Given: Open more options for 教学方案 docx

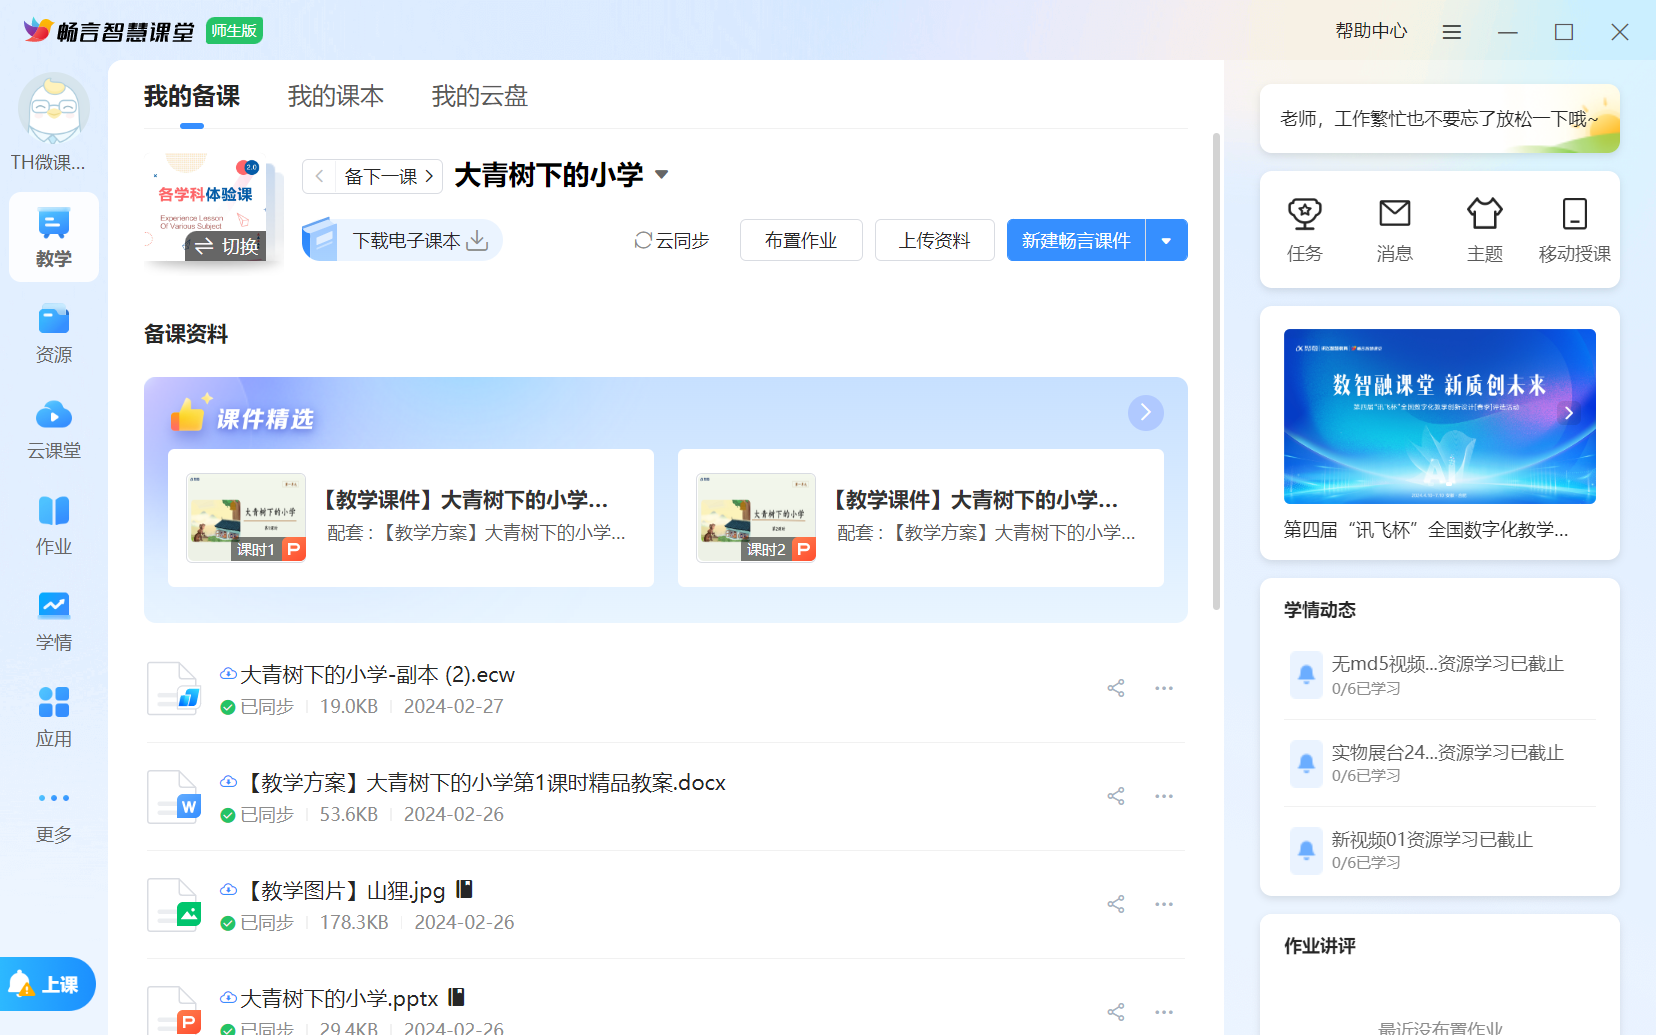Looking at the screenshot, I should pyautogui.click(x=1164, y=796).
